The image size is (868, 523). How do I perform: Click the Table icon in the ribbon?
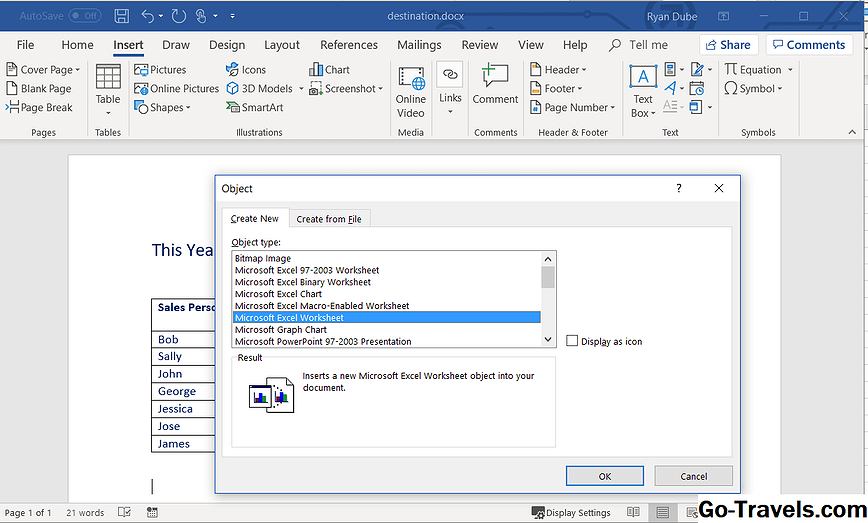tap(108, 79)
